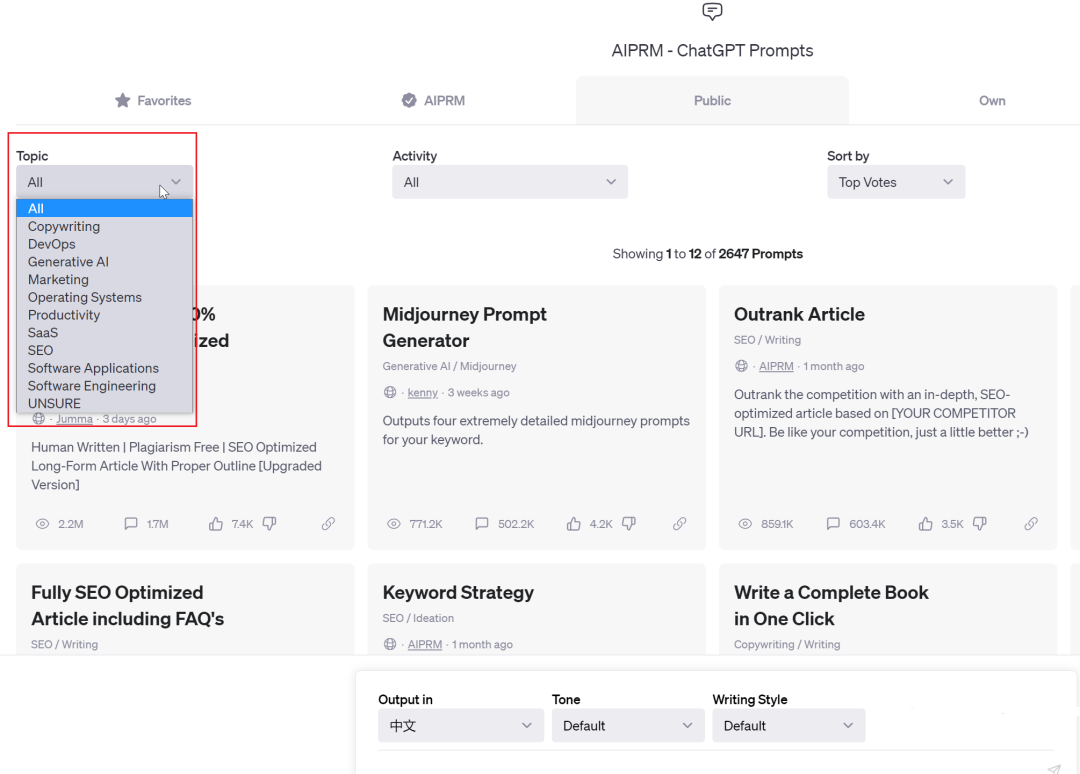This screenshot has width=1080, height=774.
Task: Open Write a Complete Book in One Click
Action: point(831,605)
